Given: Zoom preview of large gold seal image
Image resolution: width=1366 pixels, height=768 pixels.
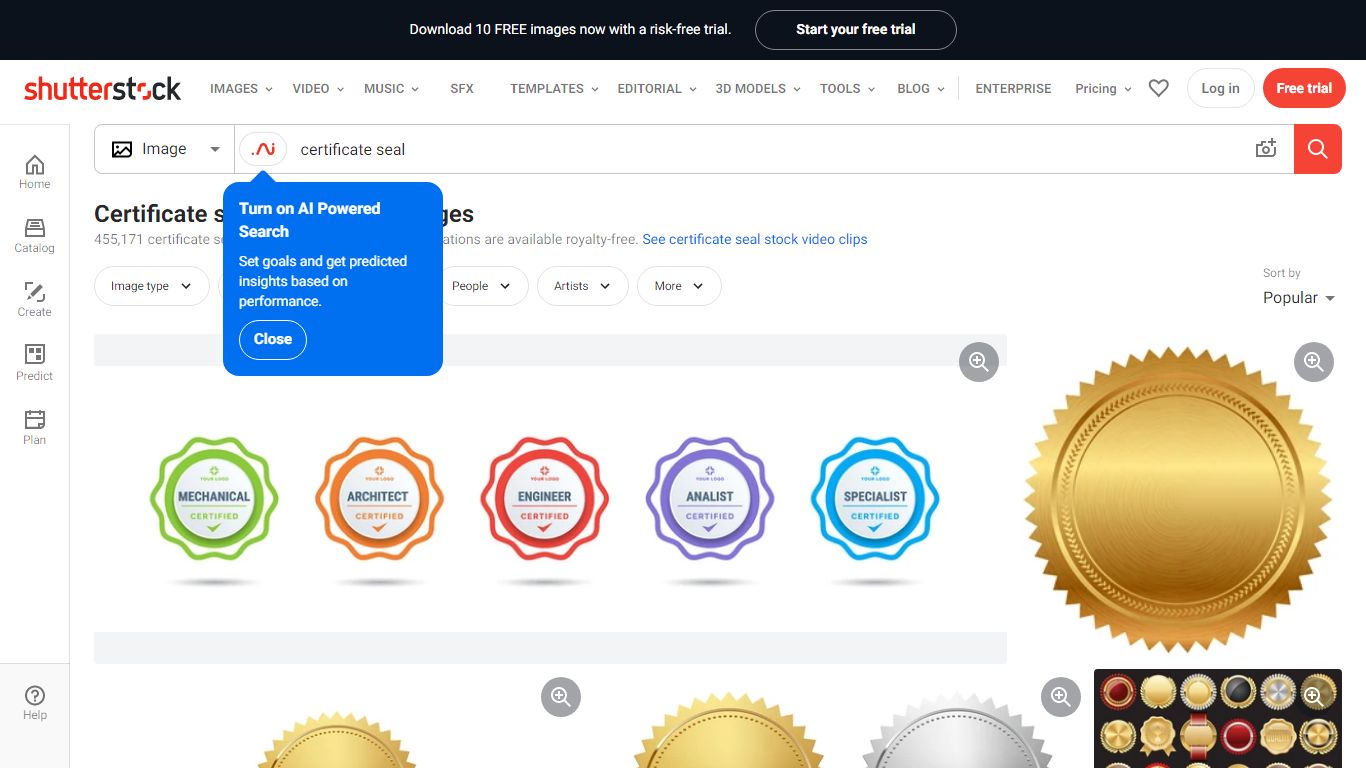Looking at the screenshot, I should click(1314, 362).
